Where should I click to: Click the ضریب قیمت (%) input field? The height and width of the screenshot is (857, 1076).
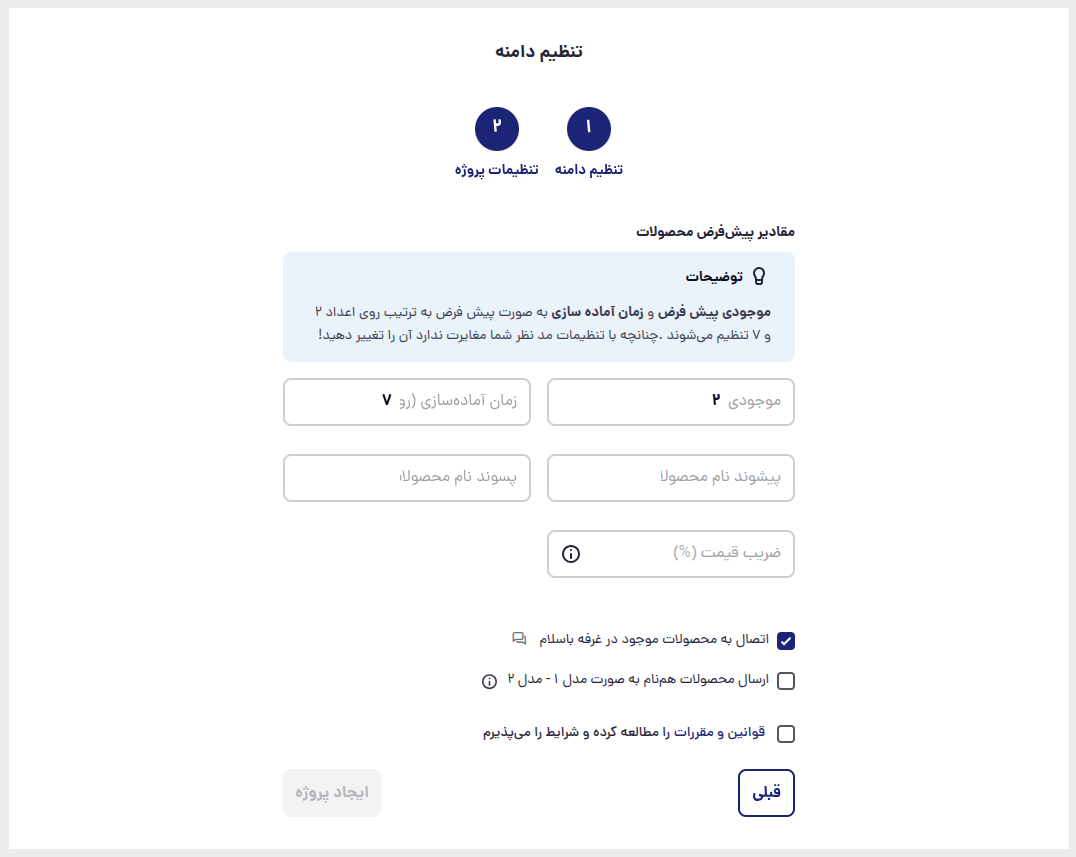(x=670, y=554)
